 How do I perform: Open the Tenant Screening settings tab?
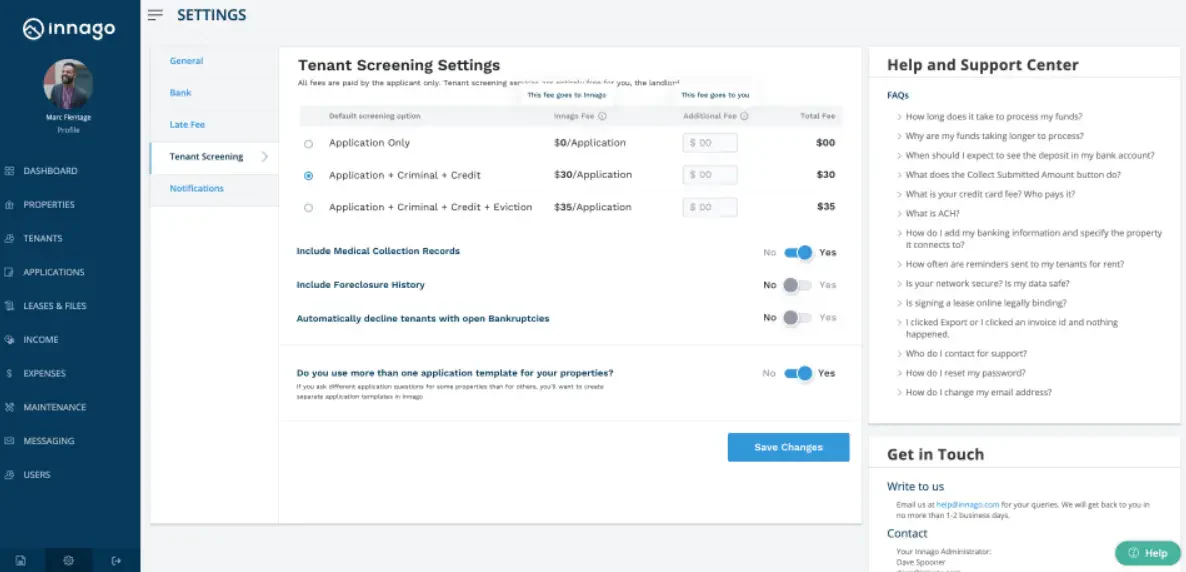[x=214, y=157]
